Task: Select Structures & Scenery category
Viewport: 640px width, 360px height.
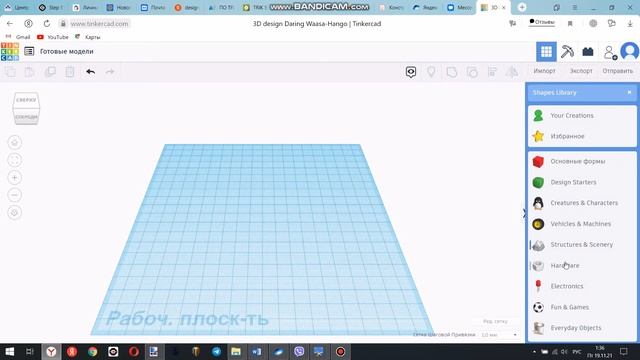Action: pos(582,244)
